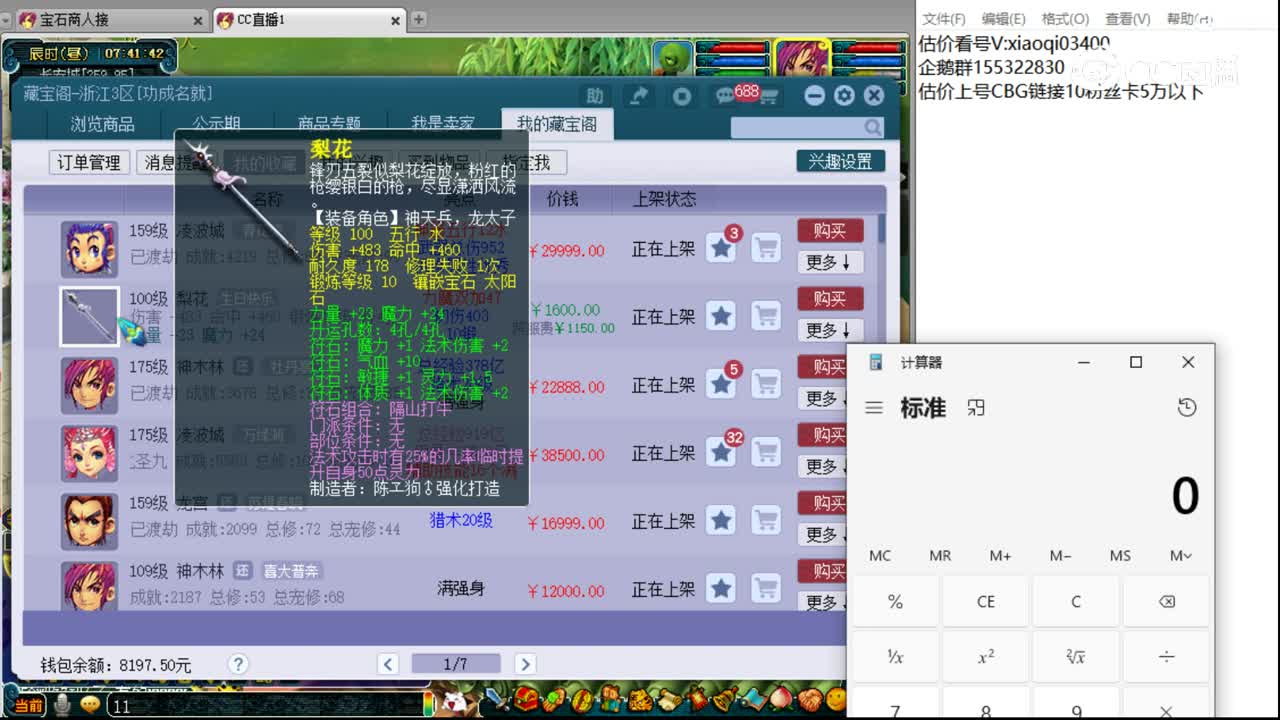Add ¥1600.00 梨花 item to cart

coord(766,316)
